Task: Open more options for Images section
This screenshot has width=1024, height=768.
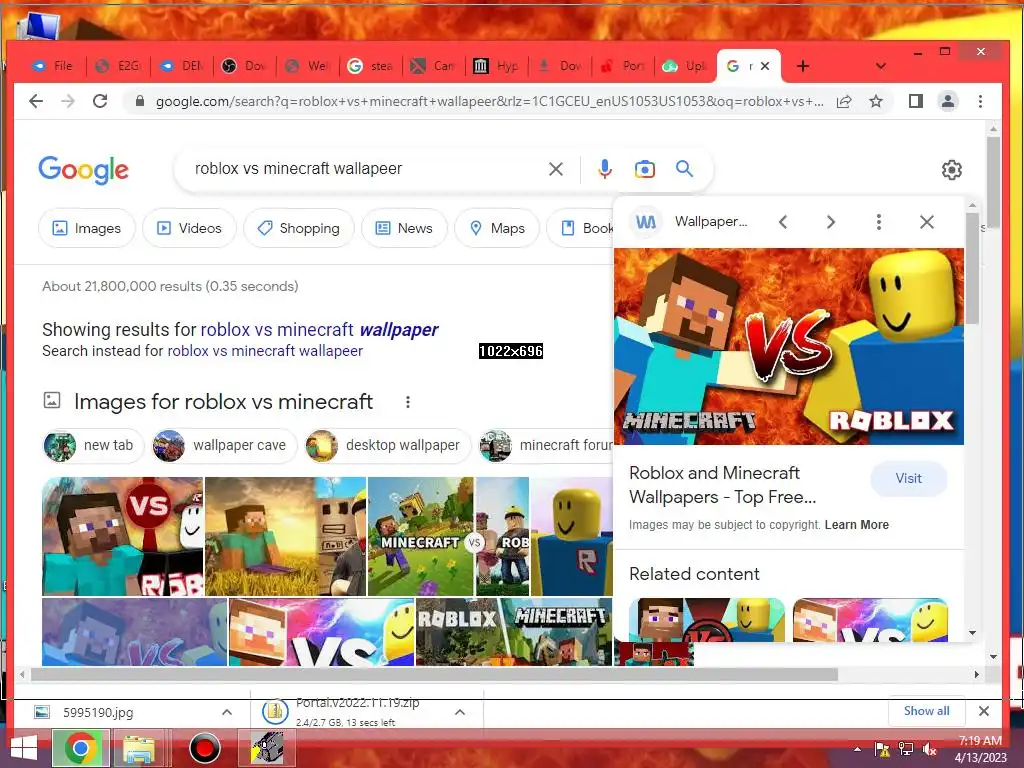Action: (x=408, y=402)
